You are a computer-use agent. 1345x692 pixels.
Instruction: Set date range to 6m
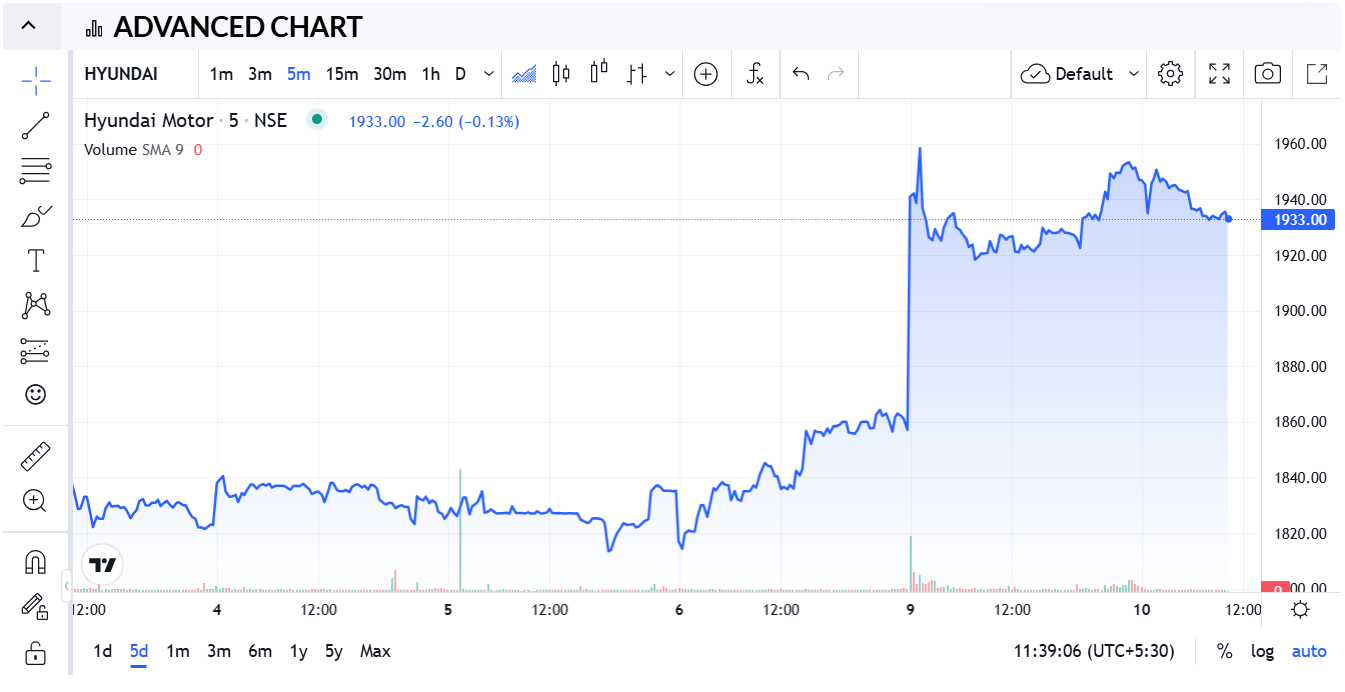tap(260, 652)
